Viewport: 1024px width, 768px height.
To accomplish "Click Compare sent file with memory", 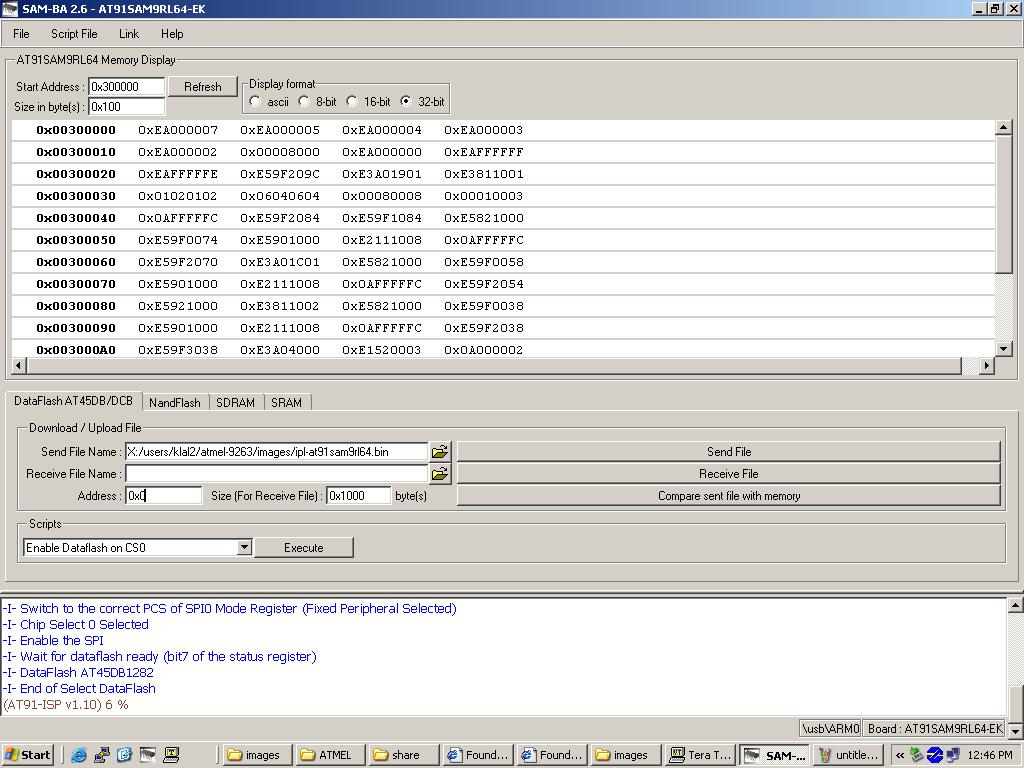I will click(x=728, y=496).
